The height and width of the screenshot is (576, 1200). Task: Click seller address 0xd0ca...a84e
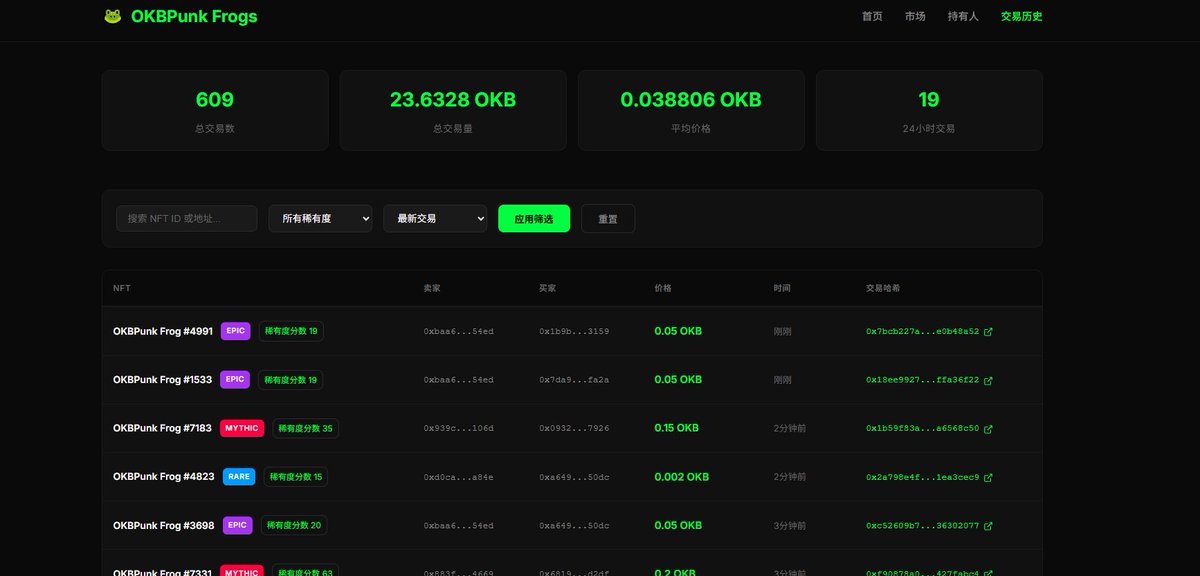pyautogui.click(x=458, y=477)
